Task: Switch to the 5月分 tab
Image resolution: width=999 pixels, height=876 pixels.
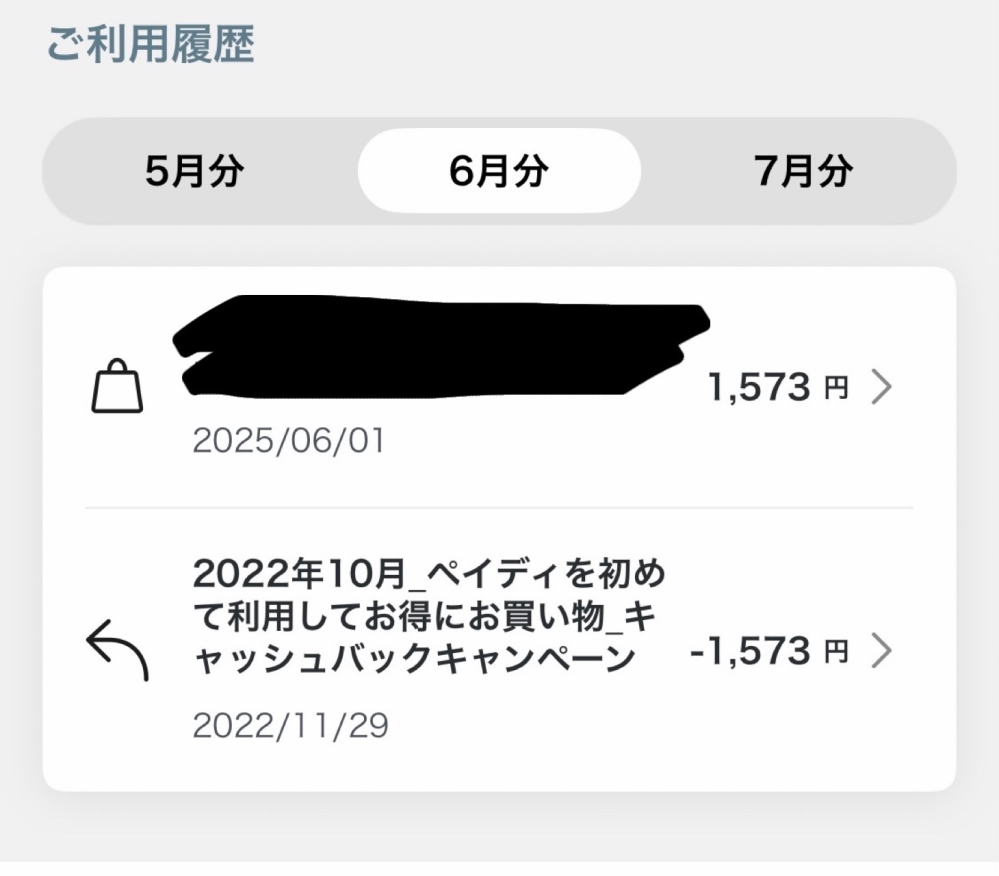Action: click(x=194, y=171)
